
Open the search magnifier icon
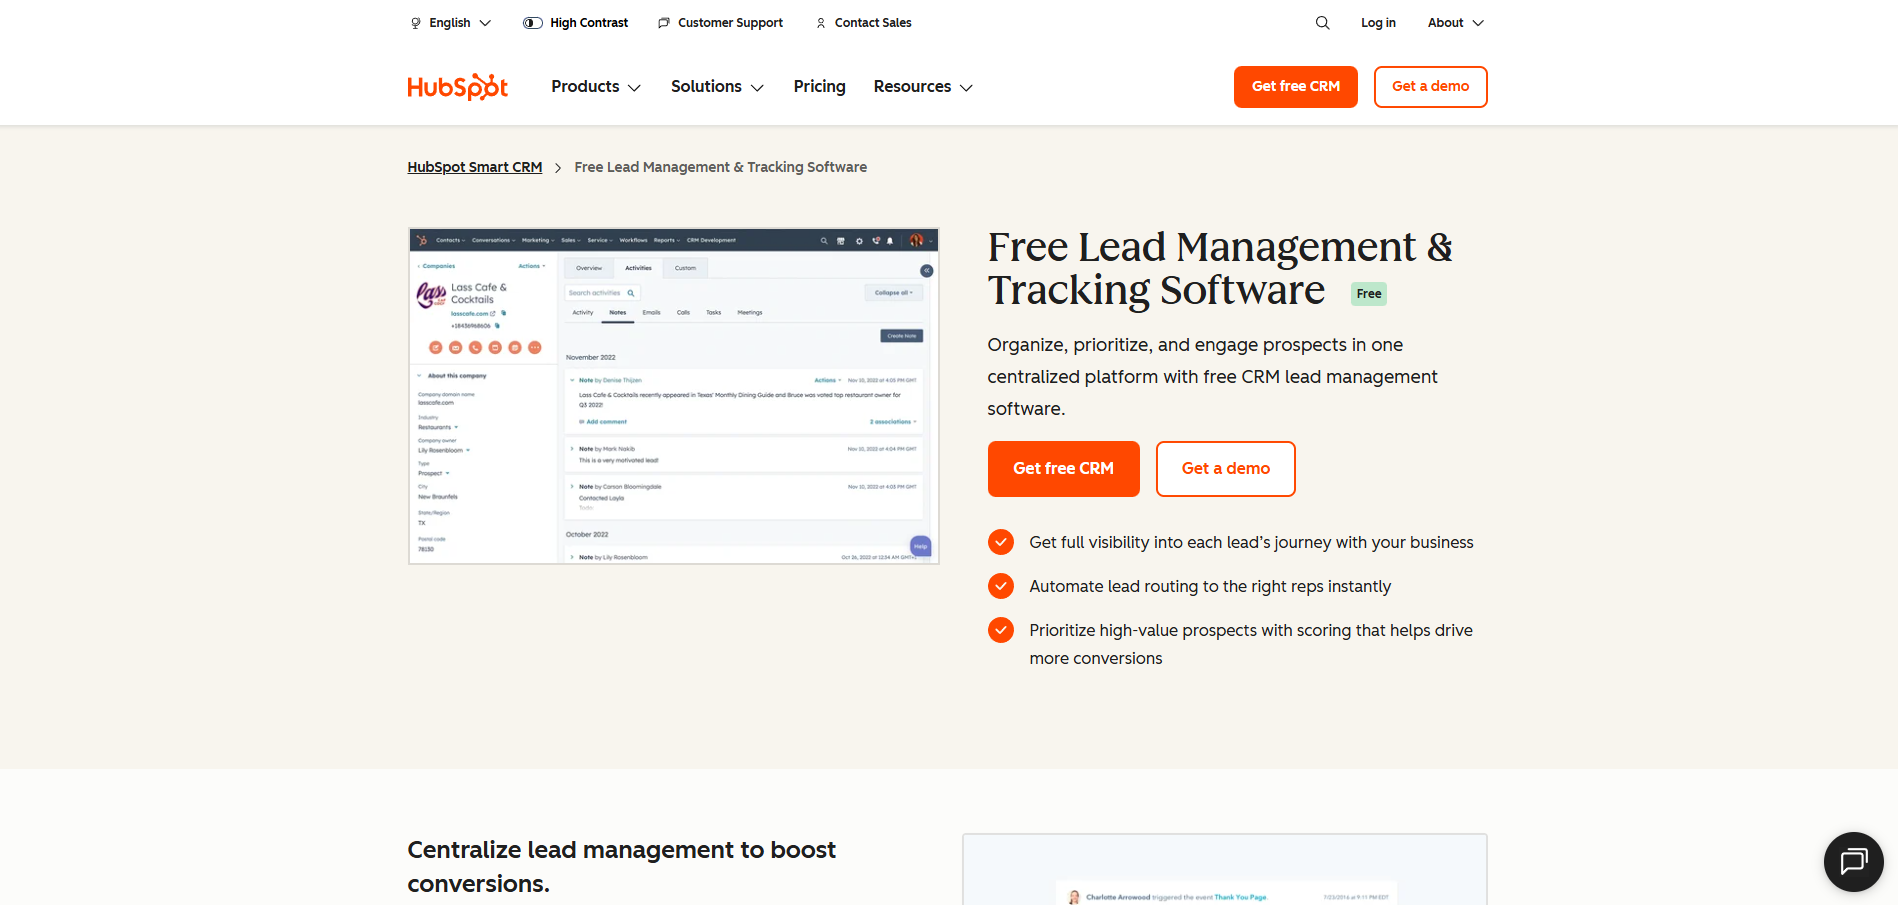coord(1322,23)
